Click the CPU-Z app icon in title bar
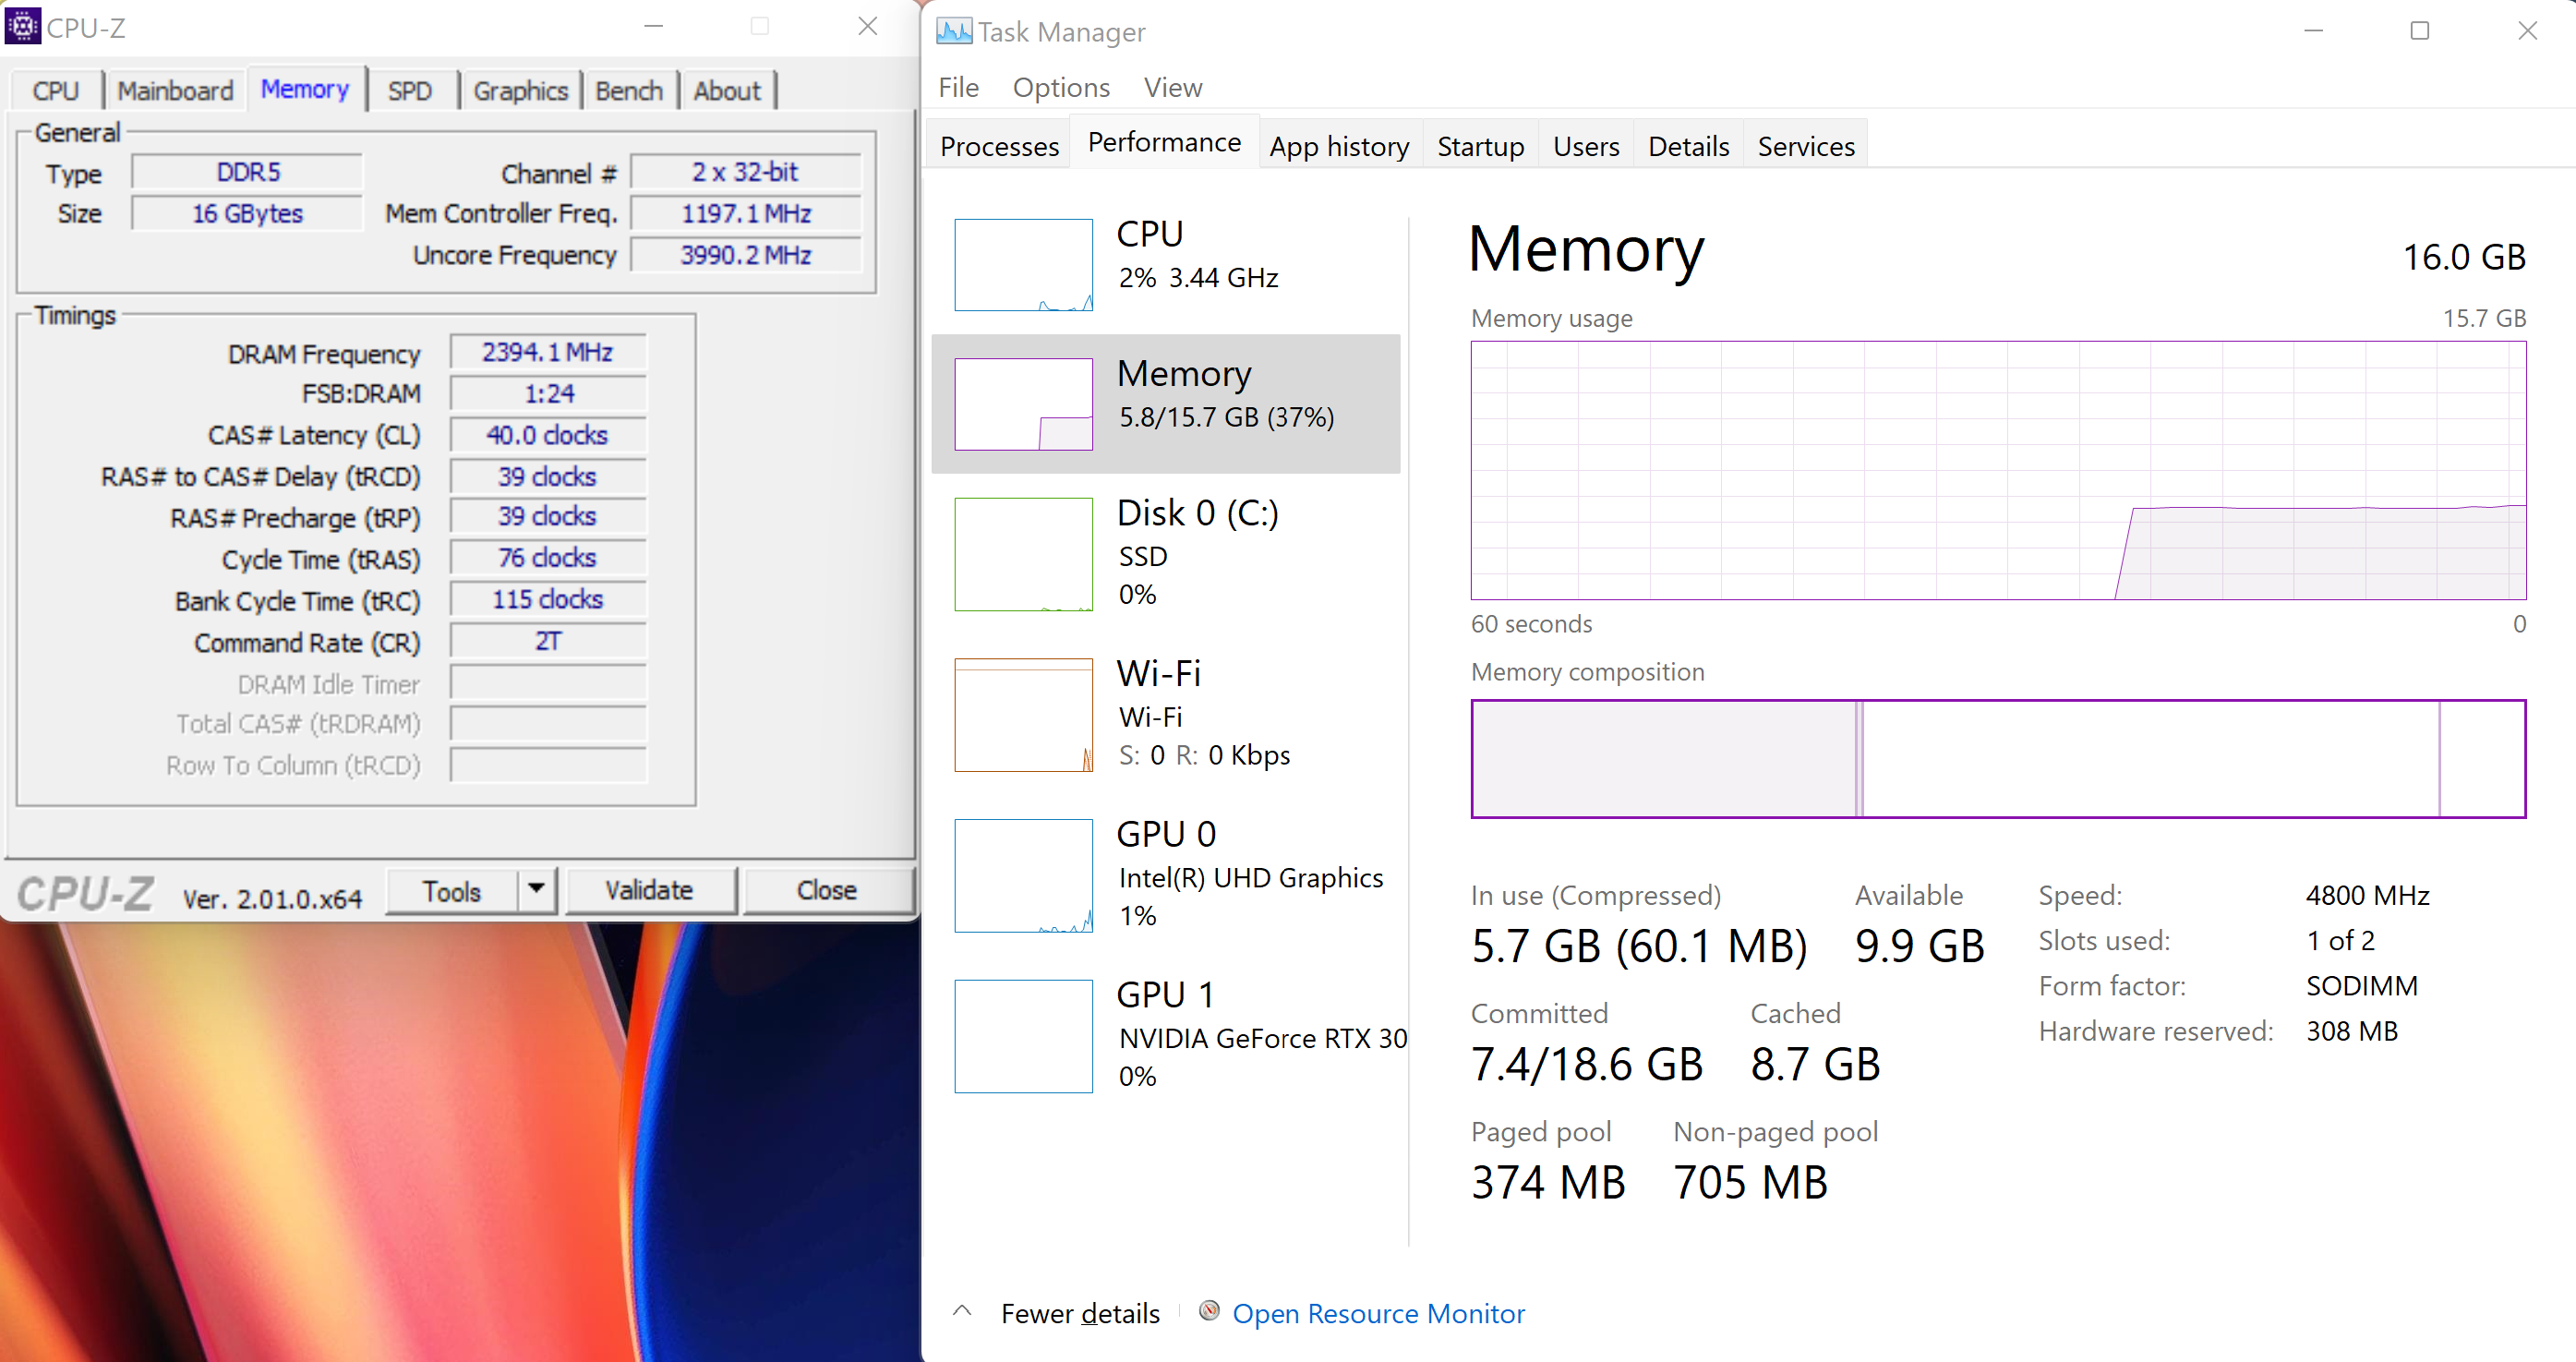2576x1362 pixels. [22, 26]
